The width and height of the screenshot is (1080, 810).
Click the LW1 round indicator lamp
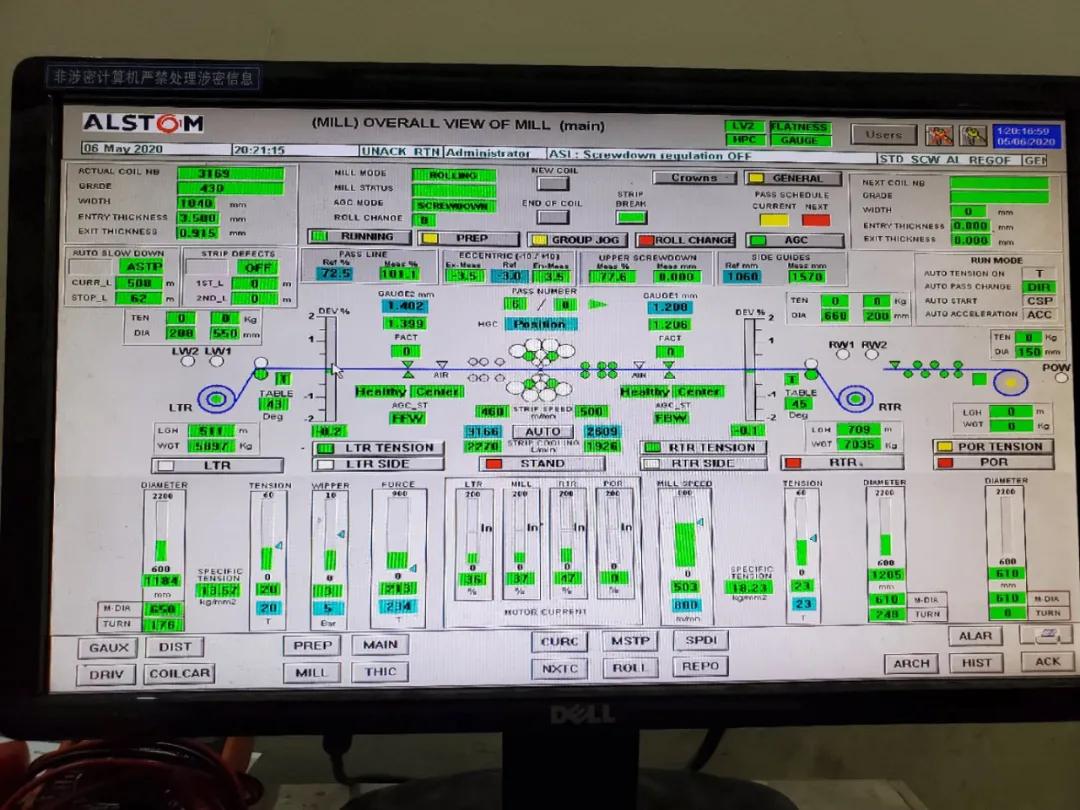(217, 362)
